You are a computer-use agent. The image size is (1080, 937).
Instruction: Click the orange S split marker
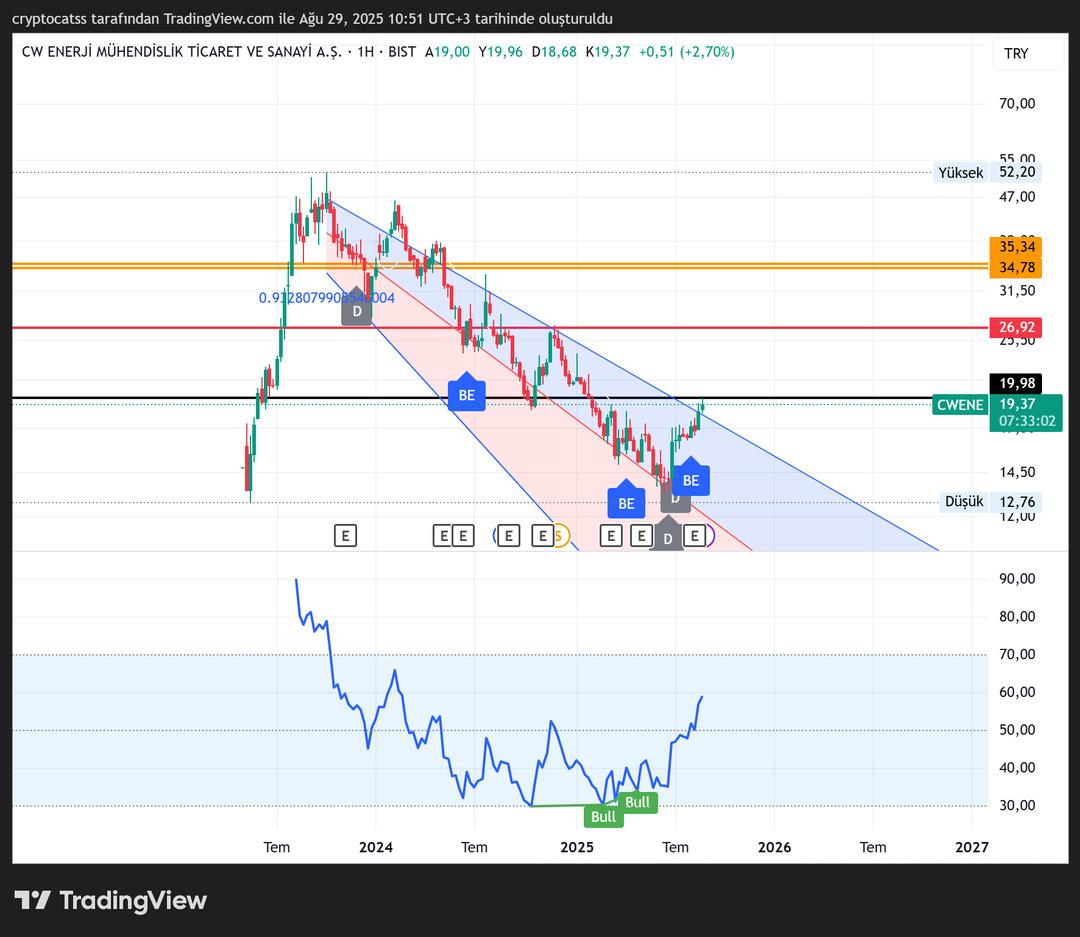560,535
